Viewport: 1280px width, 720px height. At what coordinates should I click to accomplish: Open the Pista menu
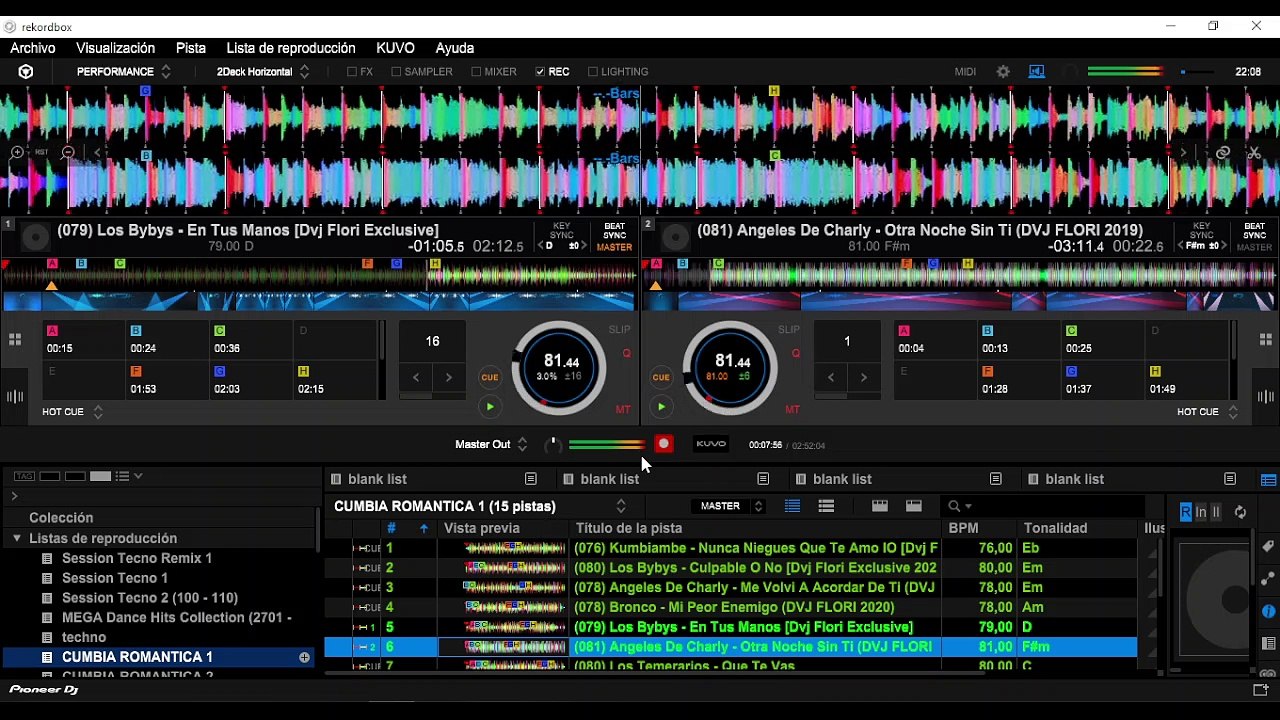[x=191, y=48]
